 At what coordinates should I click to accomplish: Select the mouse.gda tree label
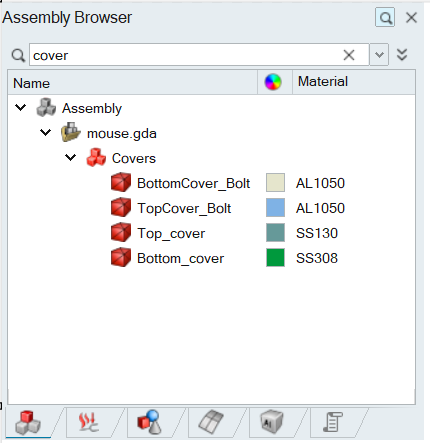point(122,134)
